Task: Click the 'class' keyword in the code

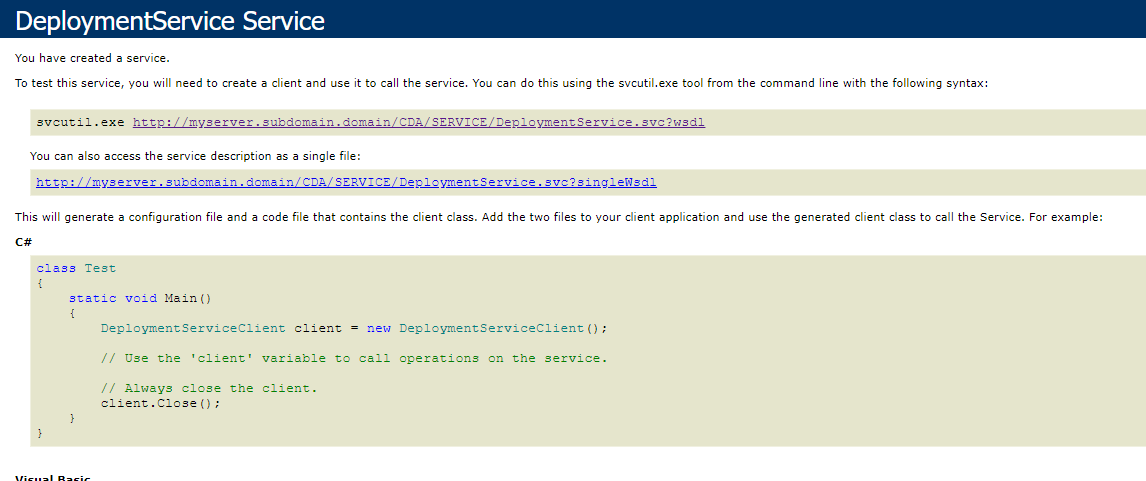Action: pos(56,268)
